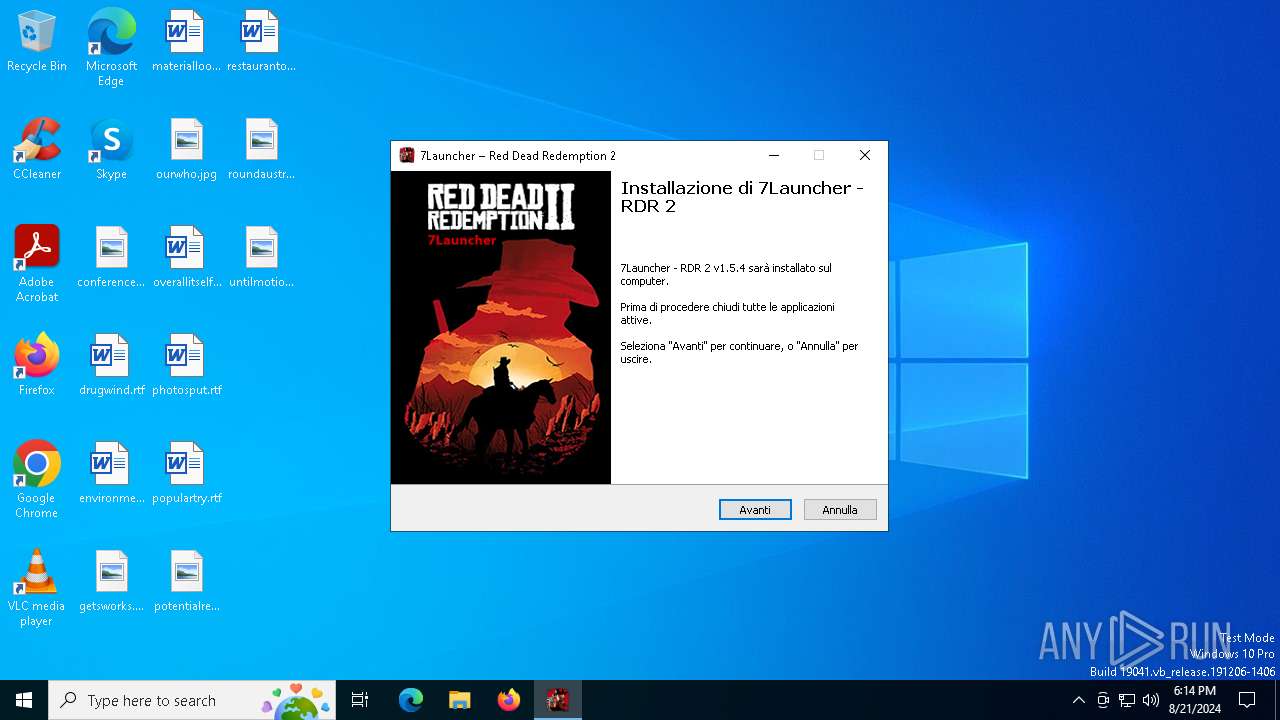This screenshot has height=720, width=1280.
Task: Show hidden system tray icons
Action: [1078, 700]
